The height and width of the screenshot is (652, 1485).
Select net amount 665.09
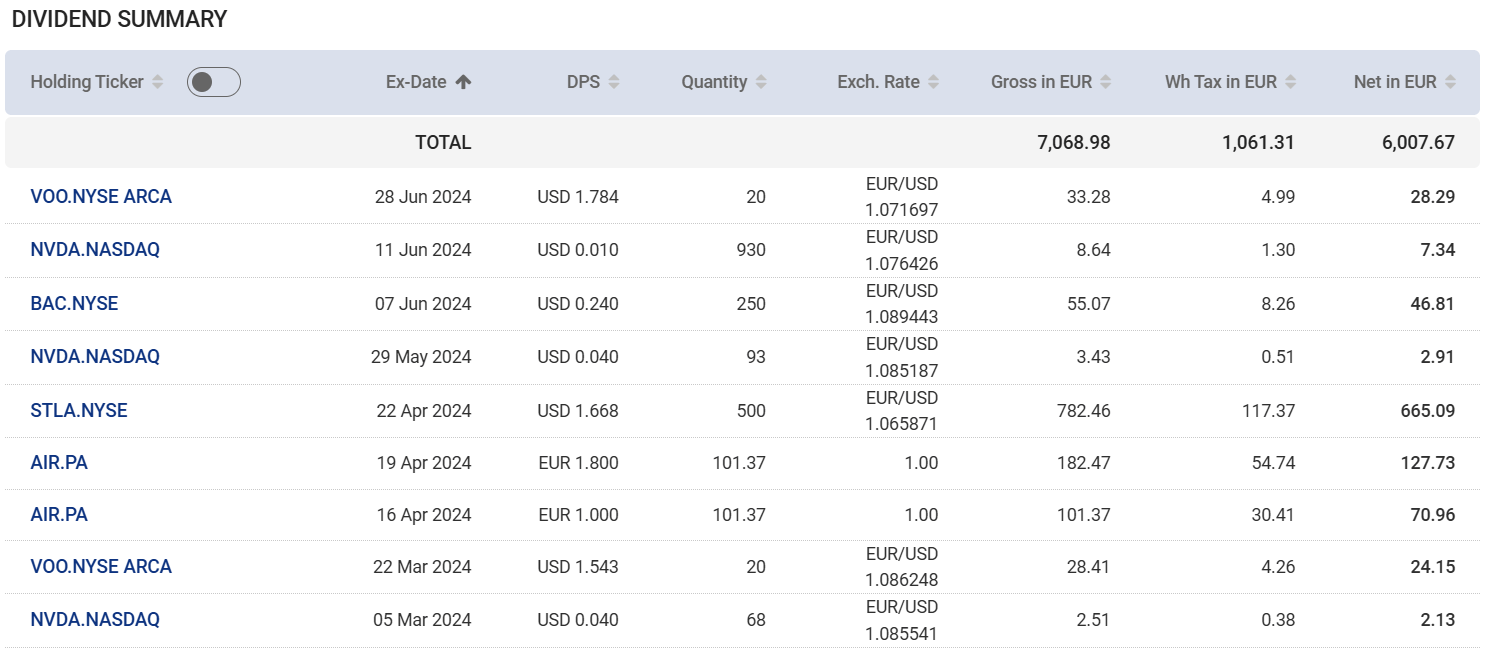click(x=1428, y=411)
